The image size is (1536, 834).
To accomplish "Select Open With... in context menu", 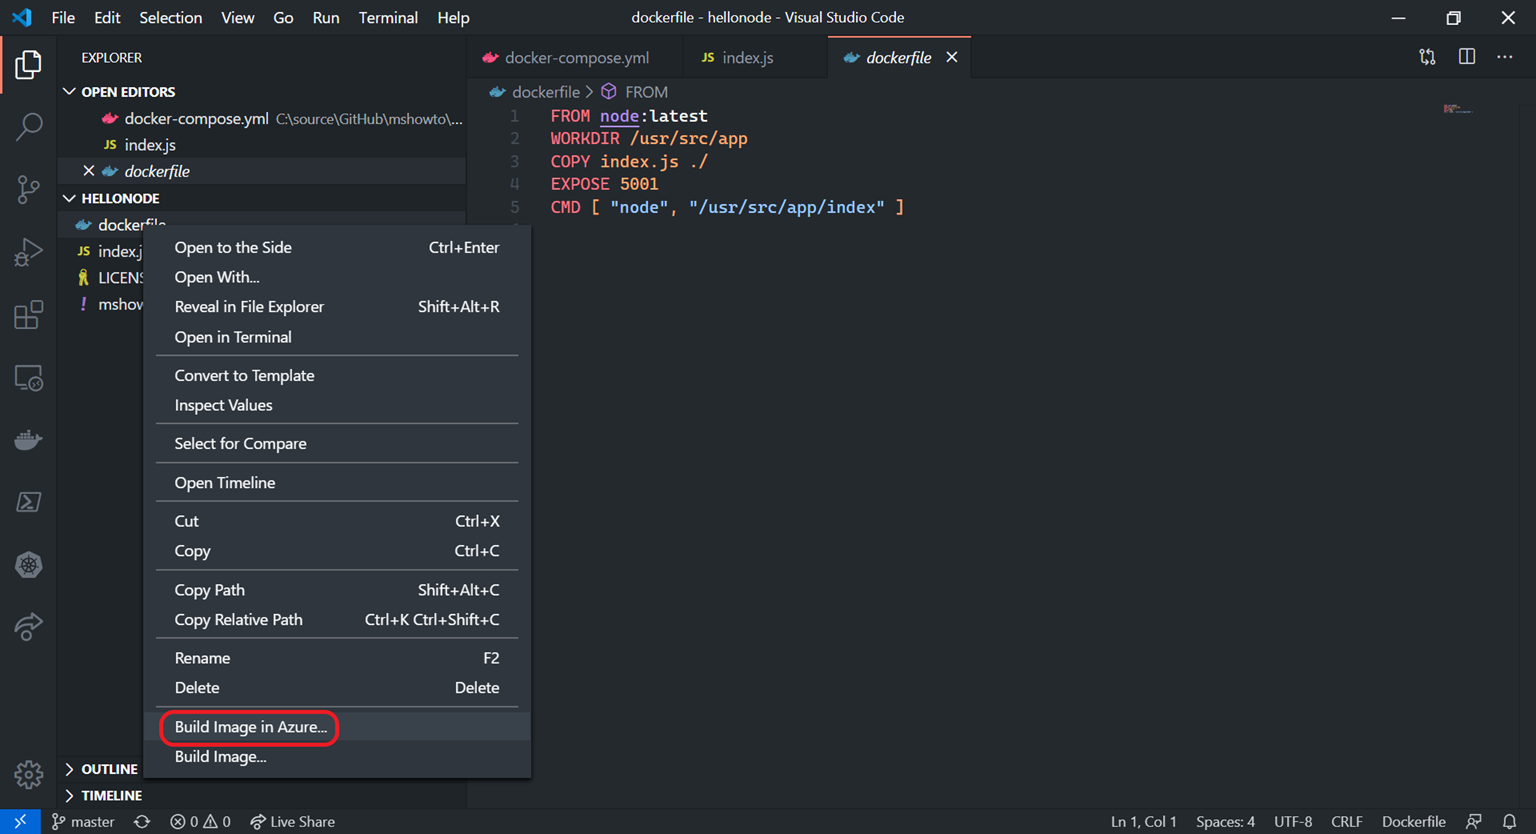I will point(337,277).
